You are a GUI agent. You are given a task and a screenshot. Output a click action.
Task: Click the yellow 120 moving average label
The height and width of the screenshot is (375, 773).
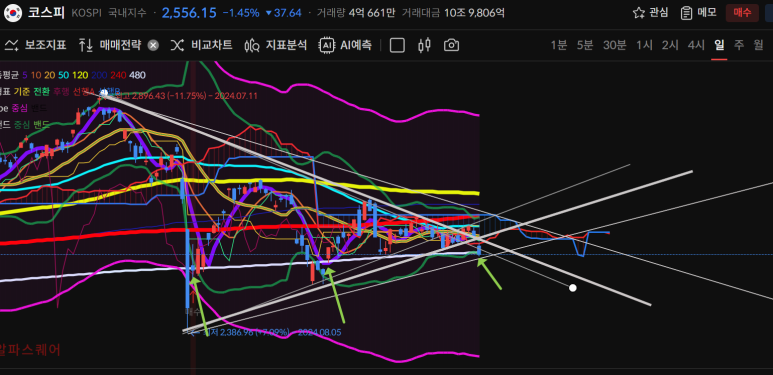pyautogui.click(x=80, y=75)
